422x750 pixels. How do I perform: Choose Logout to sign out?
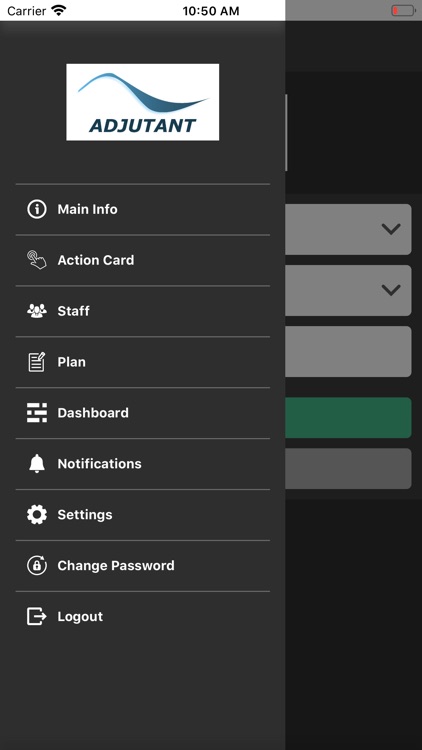click(143, 617)
